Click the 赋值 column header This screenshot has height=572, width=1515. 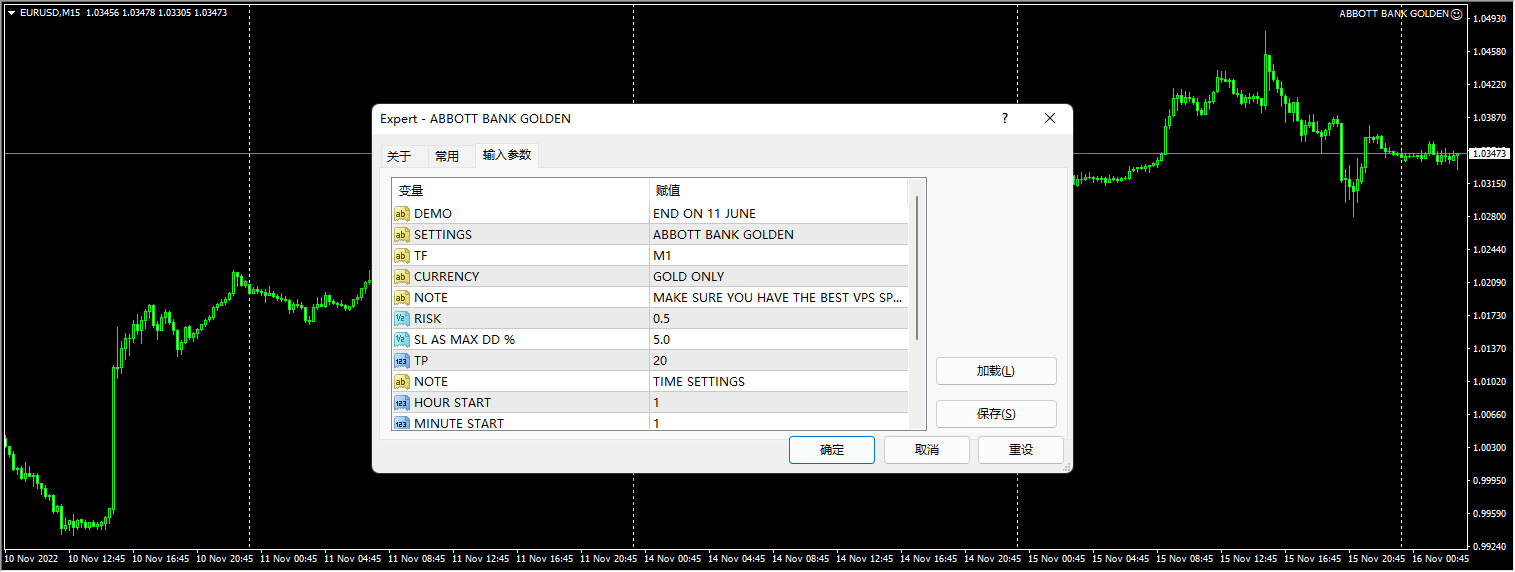coord(778,190)
